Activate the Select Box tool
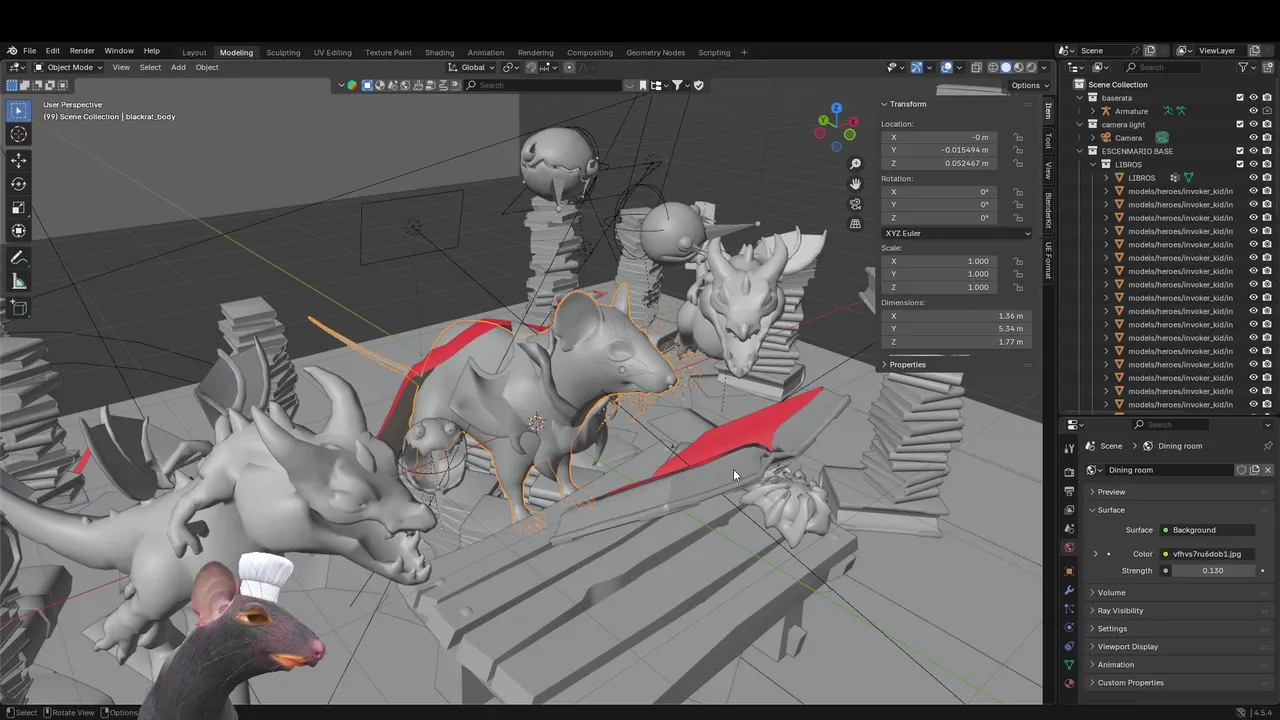The width and height of the screenshot is (1280, 720). click(18, 110)
